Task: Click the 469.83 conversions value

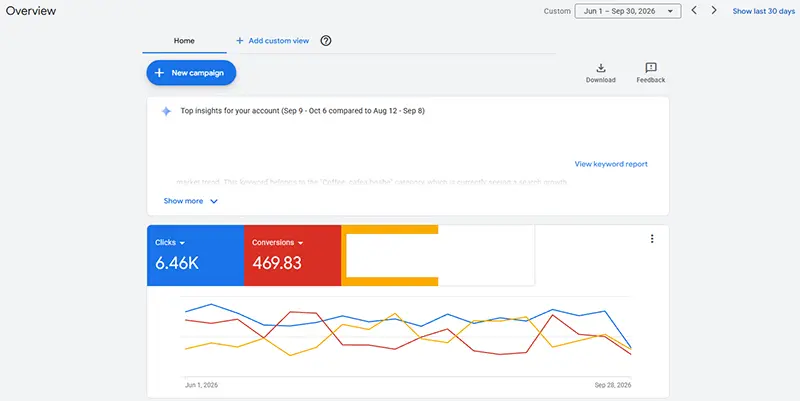Action: (277, 263)
